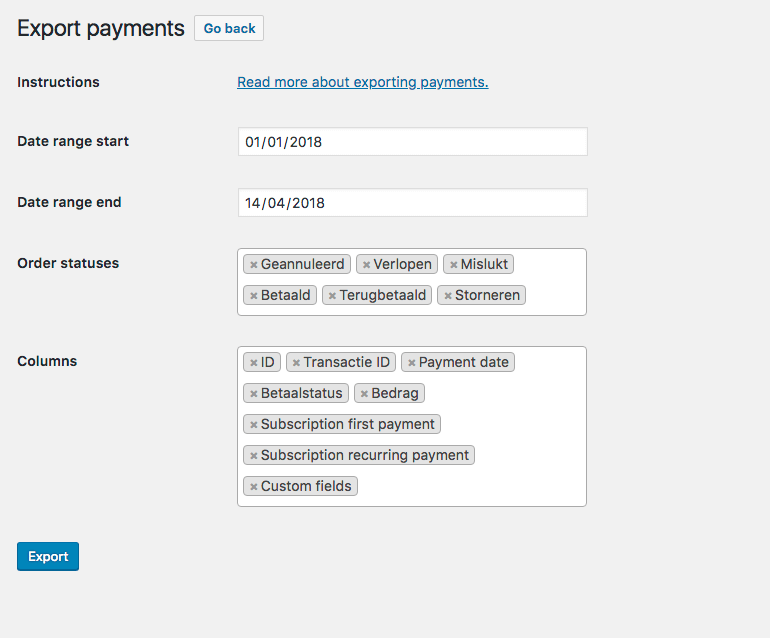
Task: Remove Subscription first payment column tag
Action: [x=254, y=425]
